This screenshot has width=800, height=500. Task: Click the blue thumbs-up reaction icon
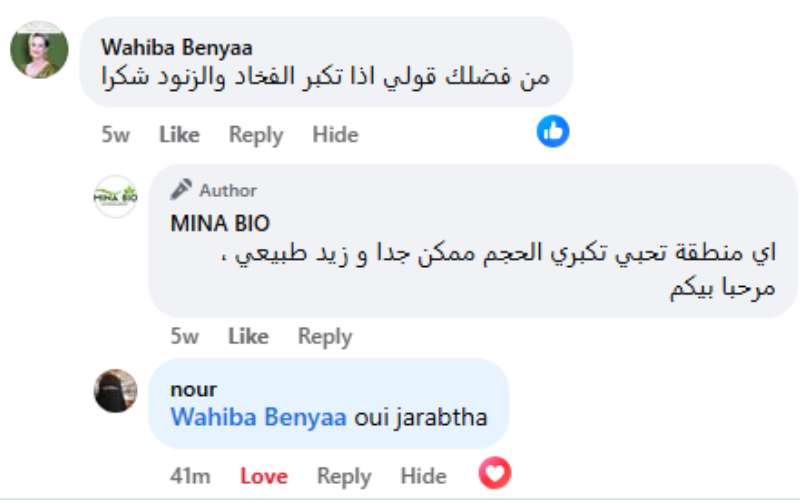click(553, 131)
